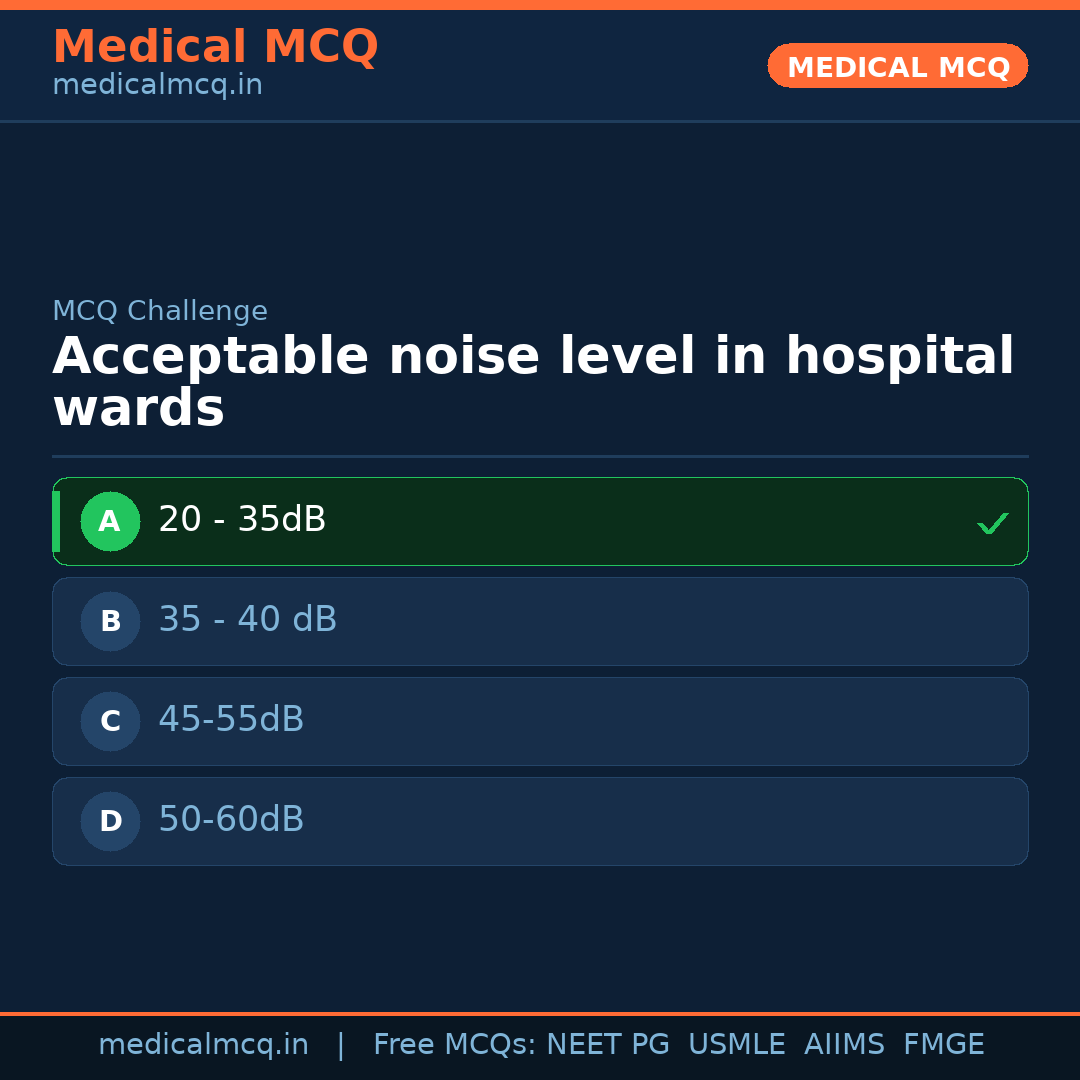Open medicalmcq.in link under header title
The height and width of the screenshot is (1080, 1080).
point(157,86)
